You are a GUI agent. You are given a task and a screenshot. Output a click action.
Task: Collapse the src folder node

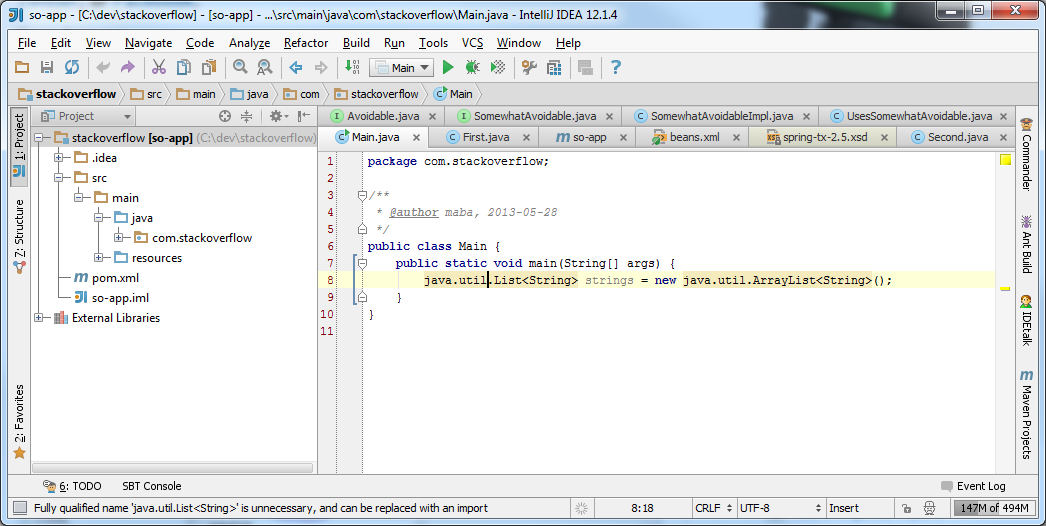[x=59, y=178]
